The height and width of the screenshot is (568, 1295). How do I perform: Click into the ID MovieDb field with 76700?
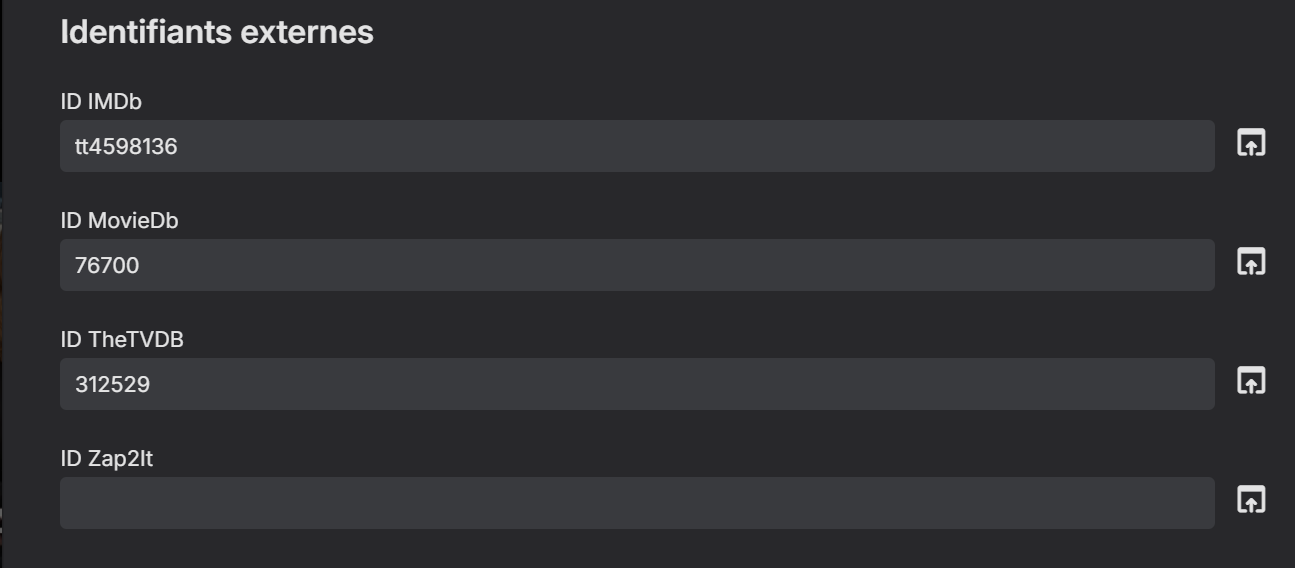[x=637, y=265]
